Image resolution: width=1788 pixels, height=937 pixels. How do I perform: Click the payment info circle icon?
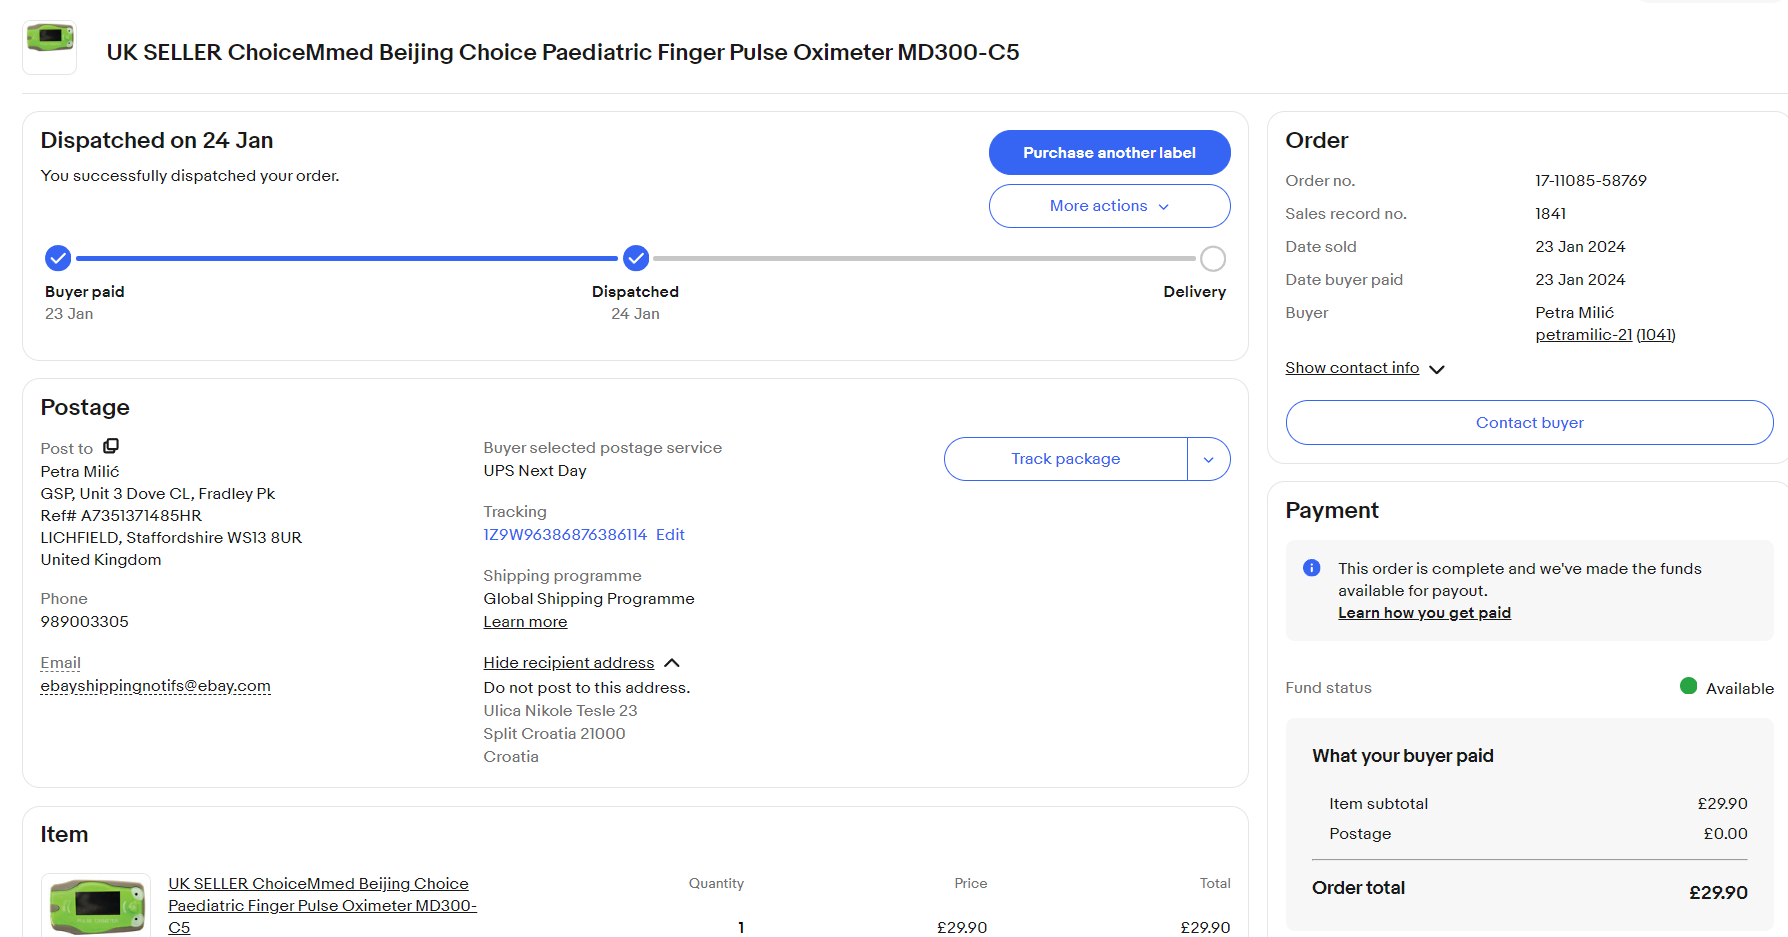pyautogui.click(x=1311, y=568)
